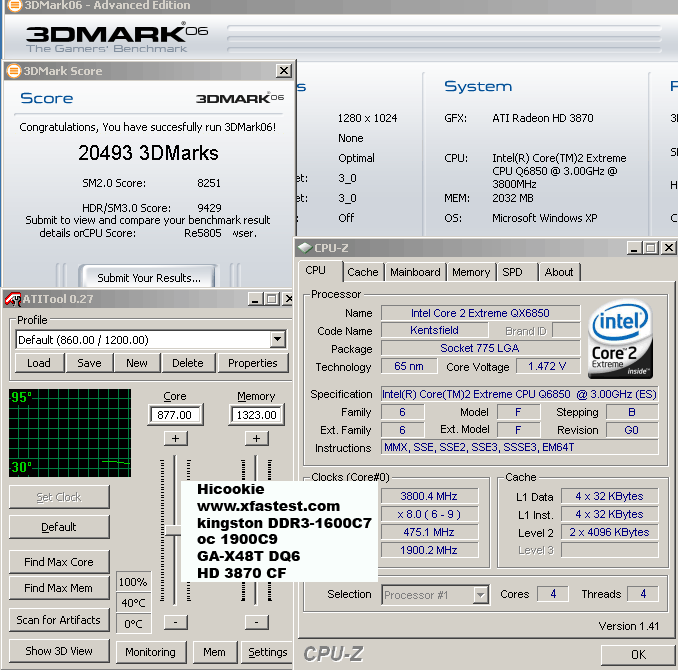
Task: Switch to the Cache tab in CPU-Z
Action: point(363,272)
